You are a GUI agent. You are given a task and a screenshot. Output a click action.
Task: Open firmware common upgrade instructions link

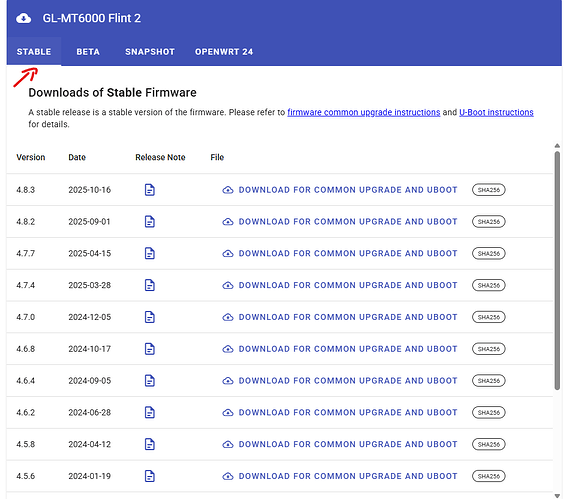[x=363, y=112]
